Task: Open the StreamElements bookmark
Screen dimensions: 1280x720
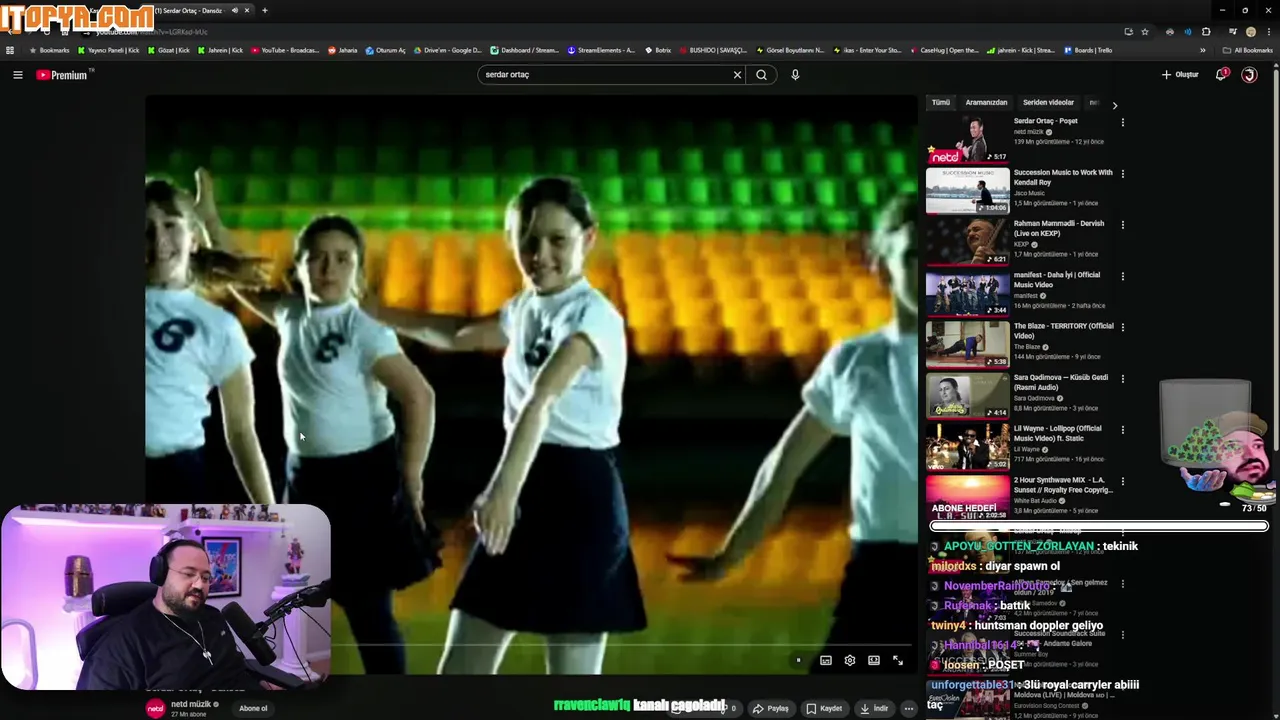Action: (601, 50)
